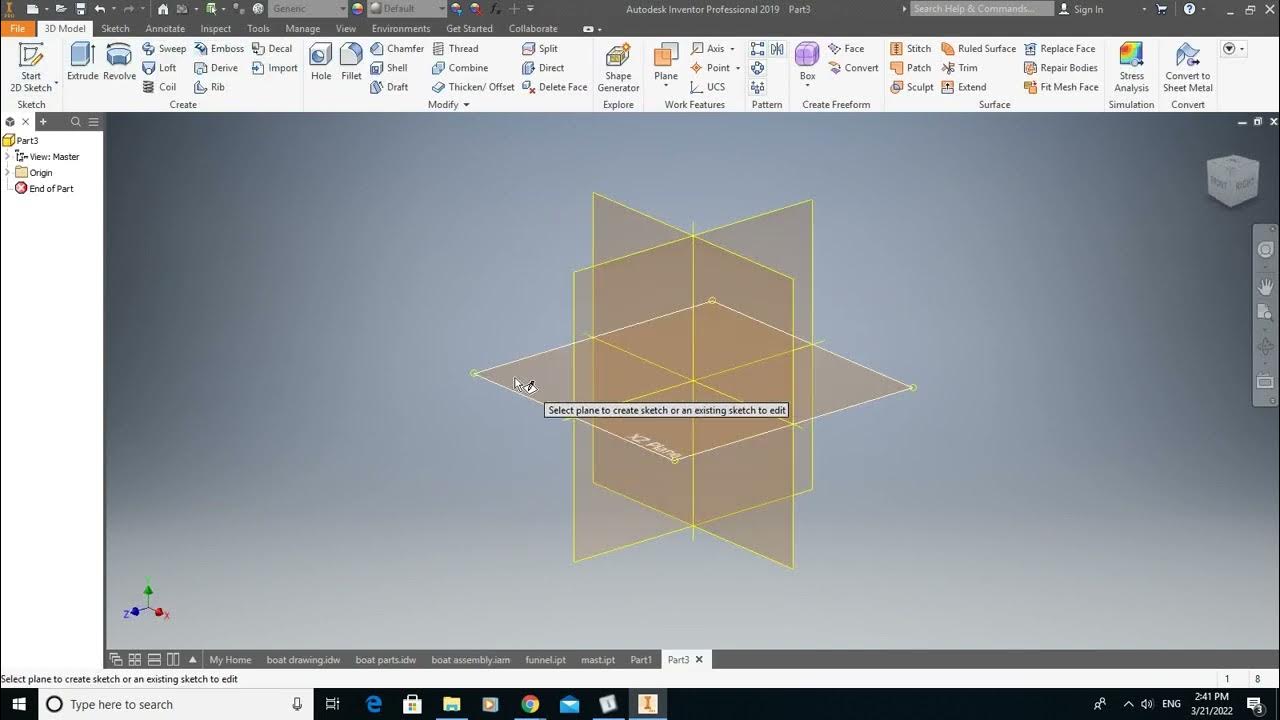
Task: Choose the Chamfer tool
Action: click(x=397, y=48)
